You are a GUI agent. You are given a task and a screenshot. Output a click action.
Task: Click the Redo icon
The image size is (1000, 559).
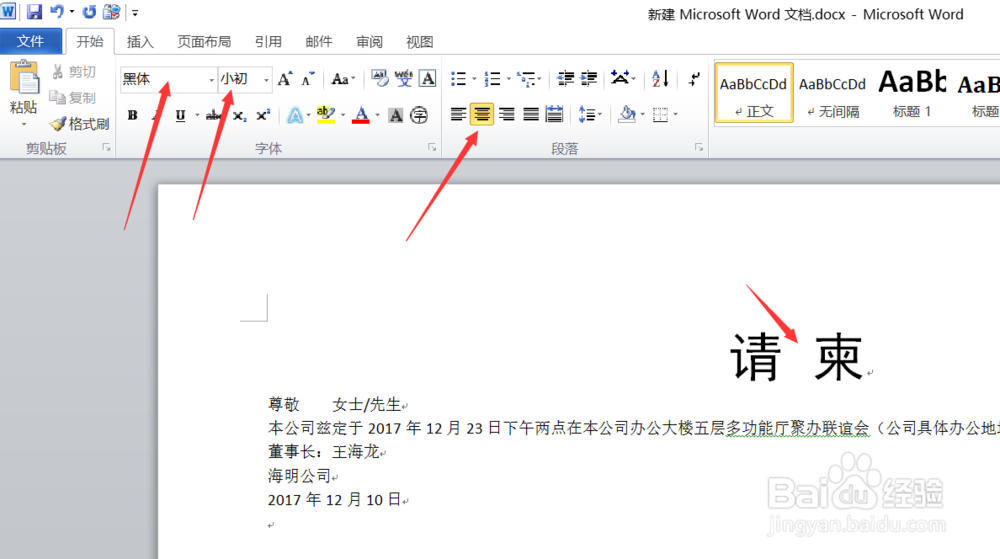89,12
